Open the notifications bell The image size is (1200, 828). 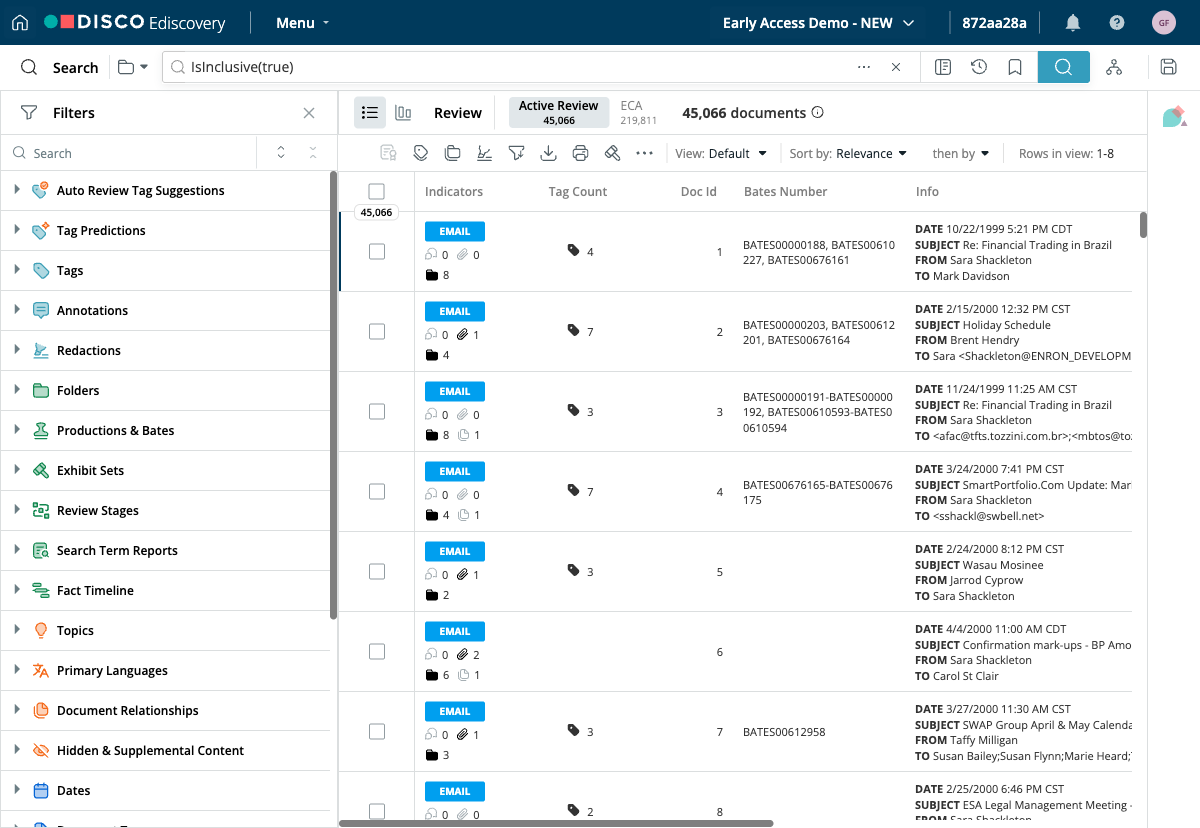tap(1073, 23)
